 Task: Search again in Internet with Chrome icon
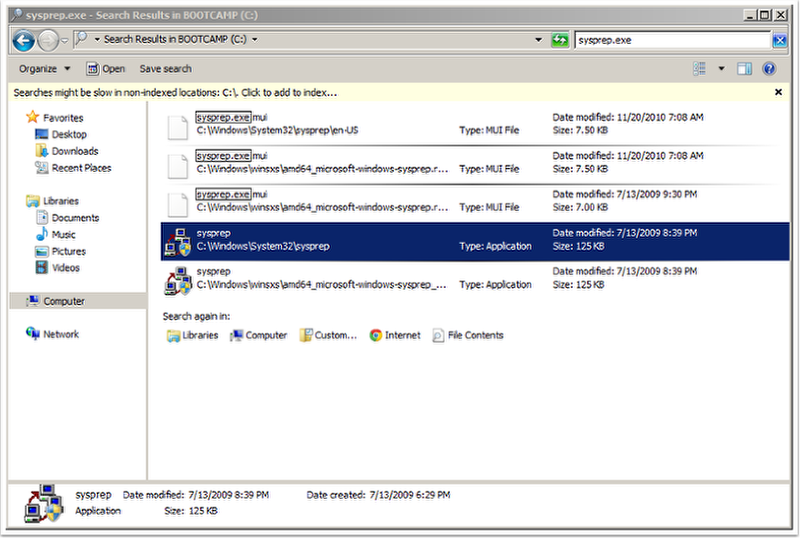coord(395,336)
